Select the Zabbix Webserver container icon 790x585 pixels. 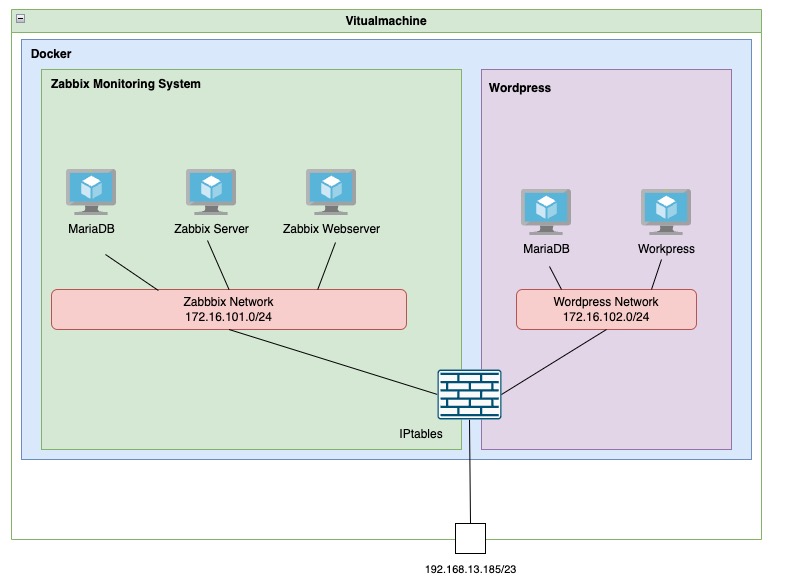click(331, 192)
